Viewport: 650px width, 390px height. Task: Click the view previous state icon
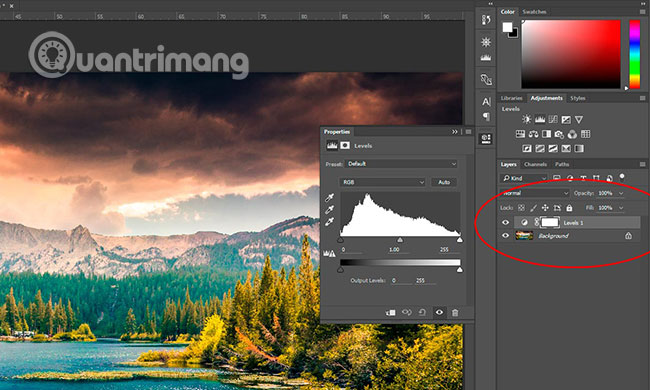(407, 312)
